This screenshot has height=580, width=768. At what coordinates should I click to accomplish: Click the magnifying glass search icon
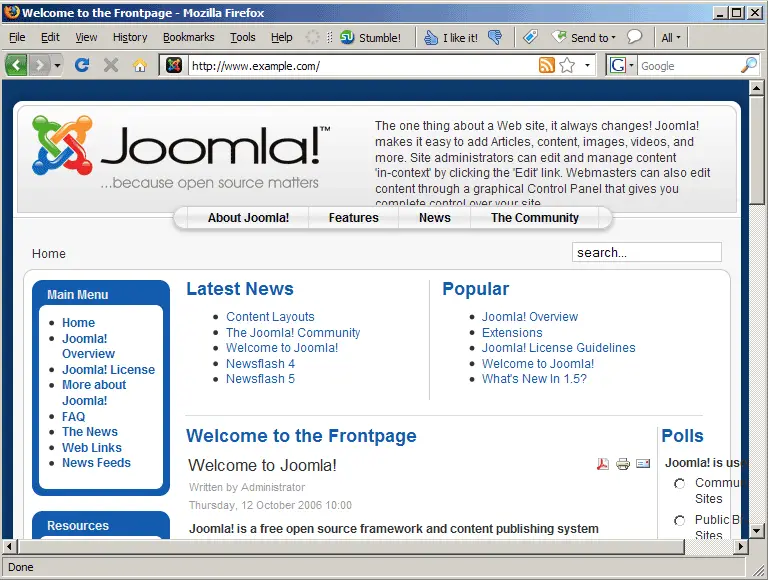point(749,65)
